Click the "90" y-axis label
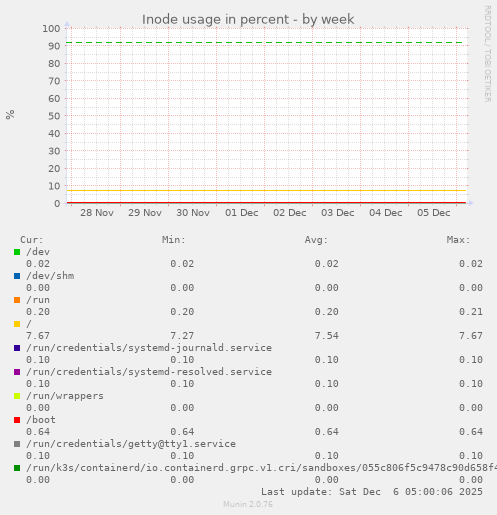This screenshot has height=515, width=497. click(x=54, y=46)
